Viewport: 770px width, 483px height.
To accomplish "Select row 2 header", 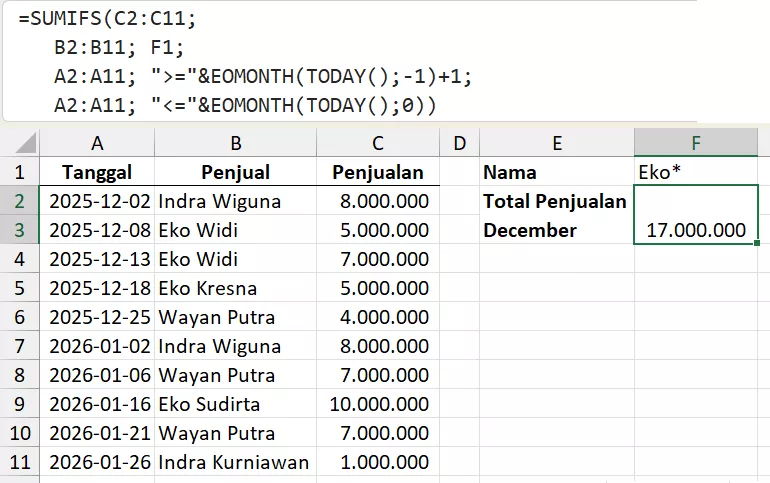I will pos(20,201).
